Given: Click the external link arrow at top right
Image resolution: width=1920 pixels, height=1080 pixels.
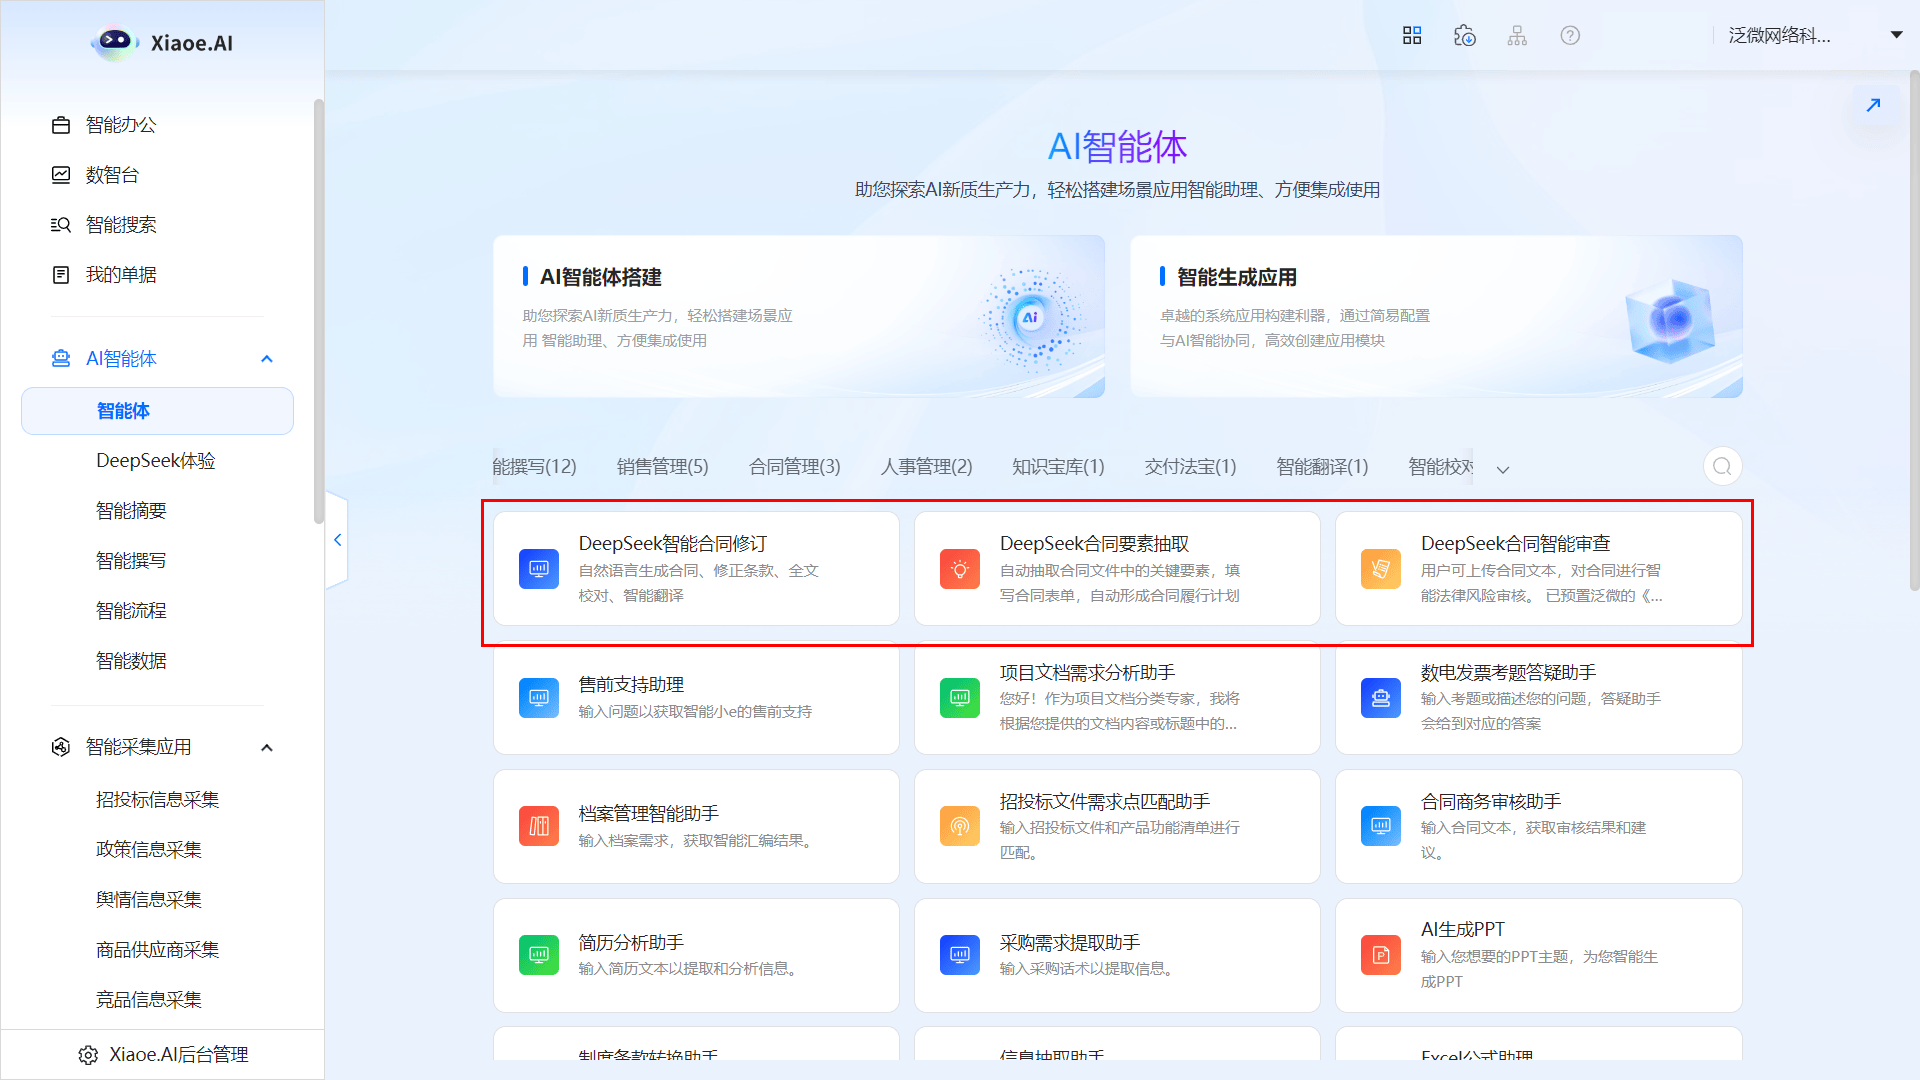Looking at the screenshot, I should (x=1874, y=104).
